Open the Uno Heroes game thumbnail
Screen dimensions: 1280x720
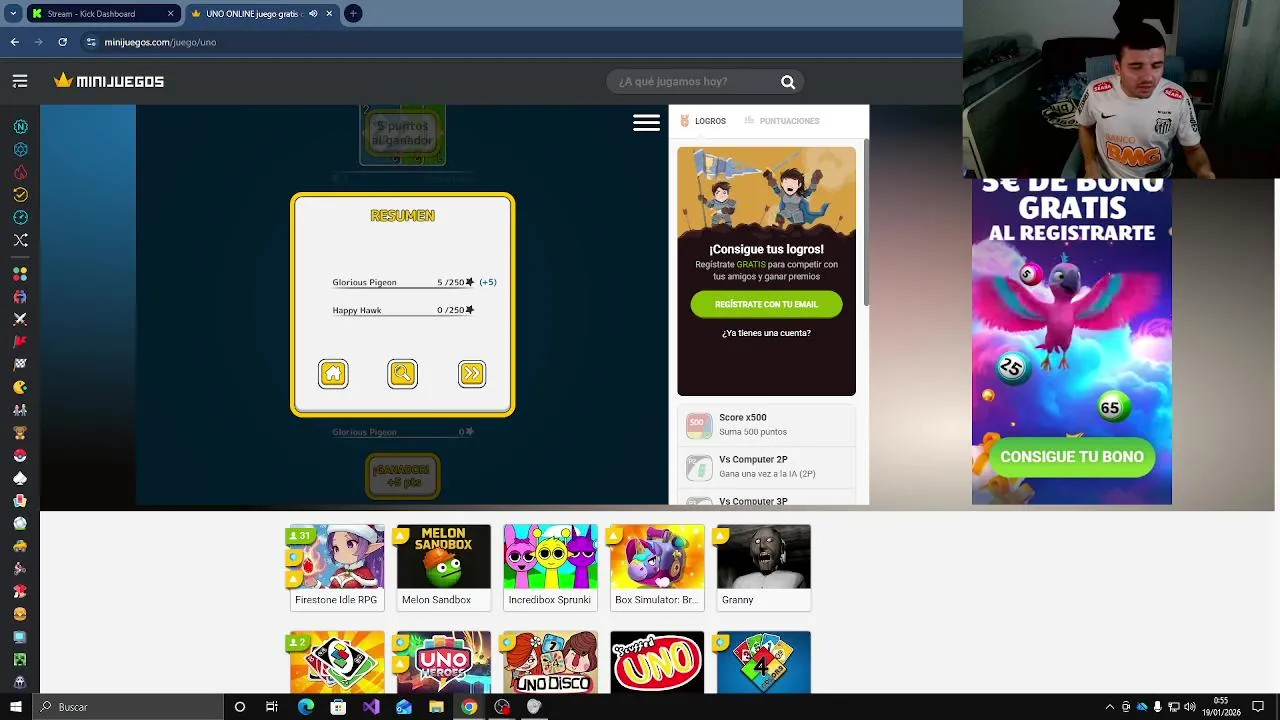click(443, 661)
